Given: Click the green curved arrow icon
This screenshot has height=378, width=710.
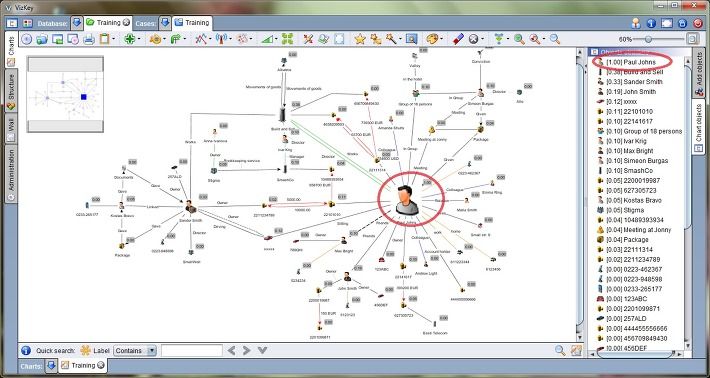Looking at the screenshot, I should click(176, 39).
